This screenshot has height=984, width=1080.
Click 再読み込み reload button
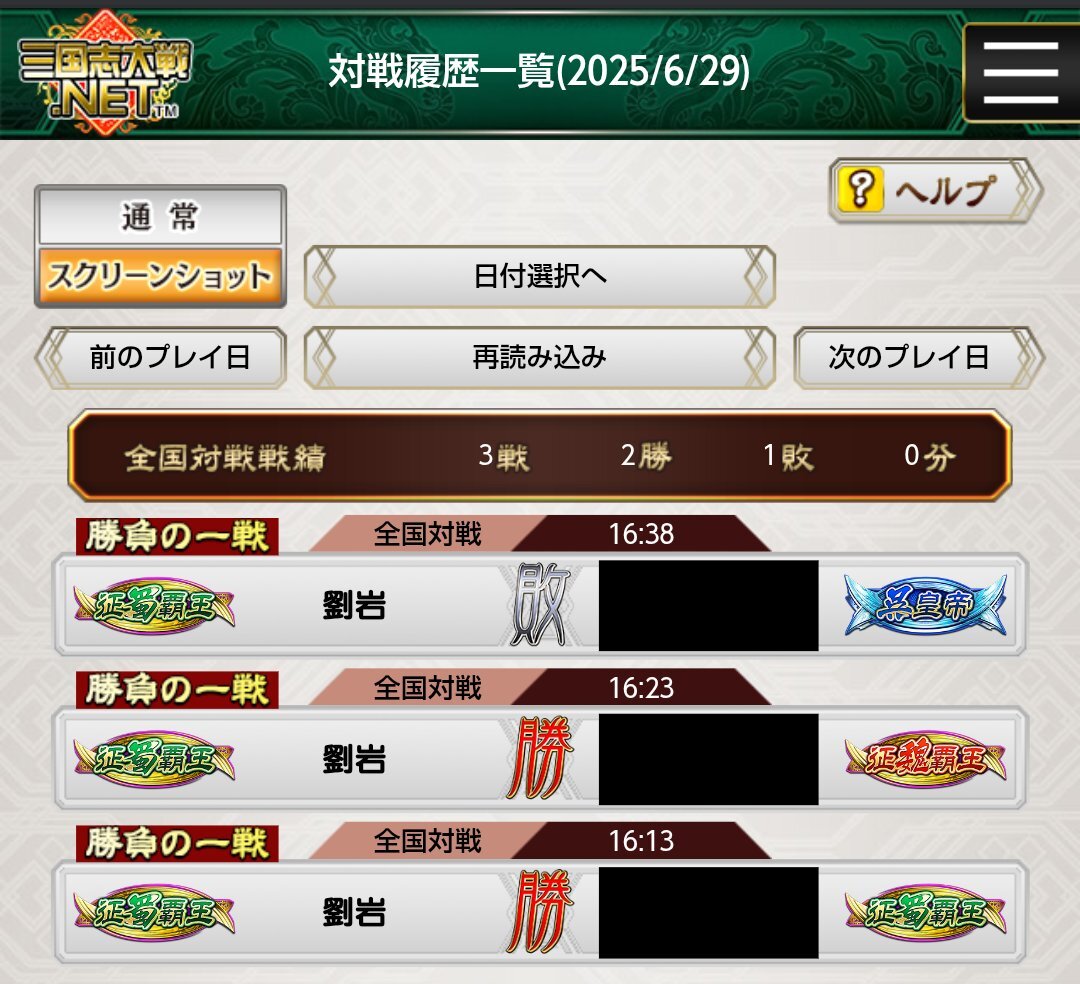click(x=540, y=357)
